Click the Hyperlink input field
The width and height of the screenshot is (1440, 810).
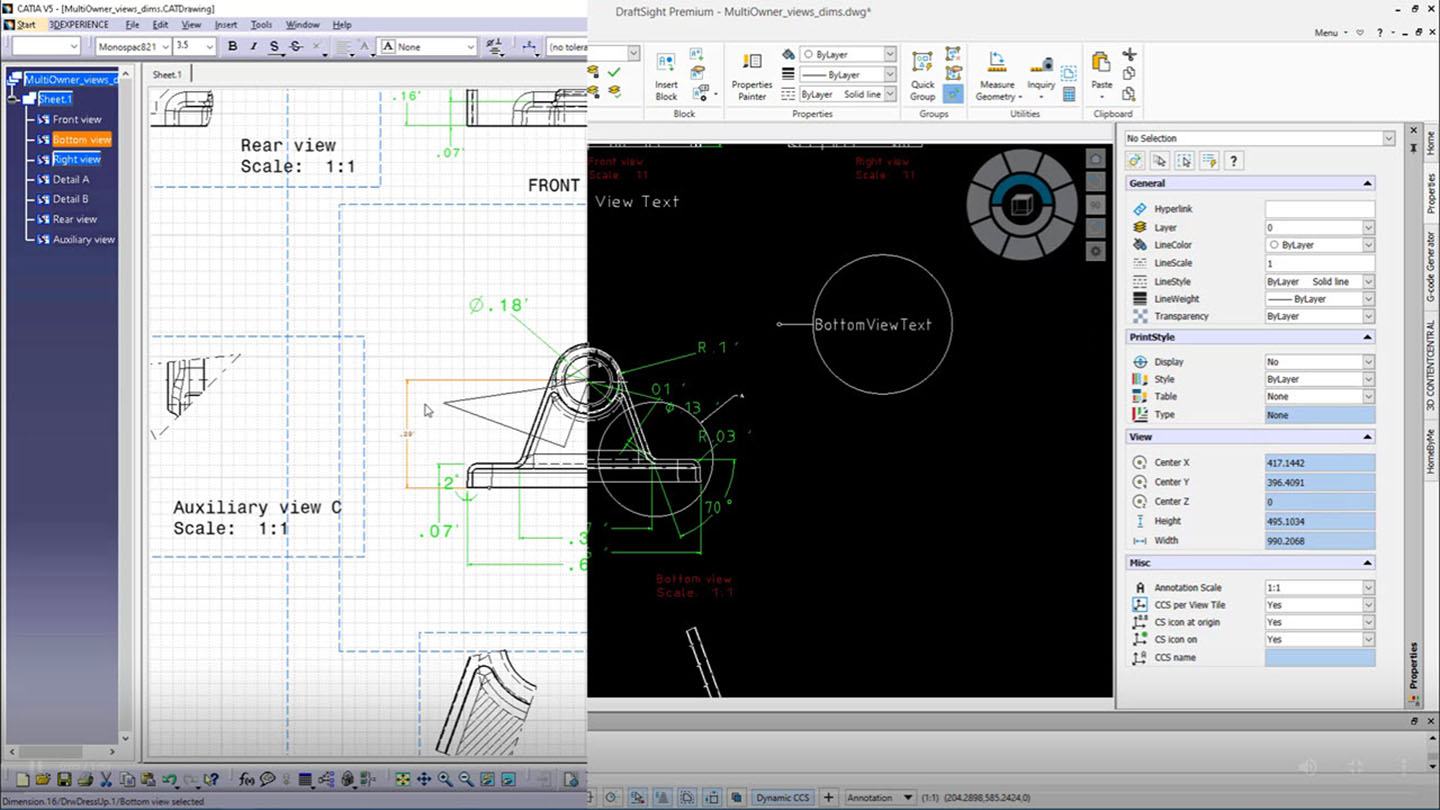coord(1320,209)
